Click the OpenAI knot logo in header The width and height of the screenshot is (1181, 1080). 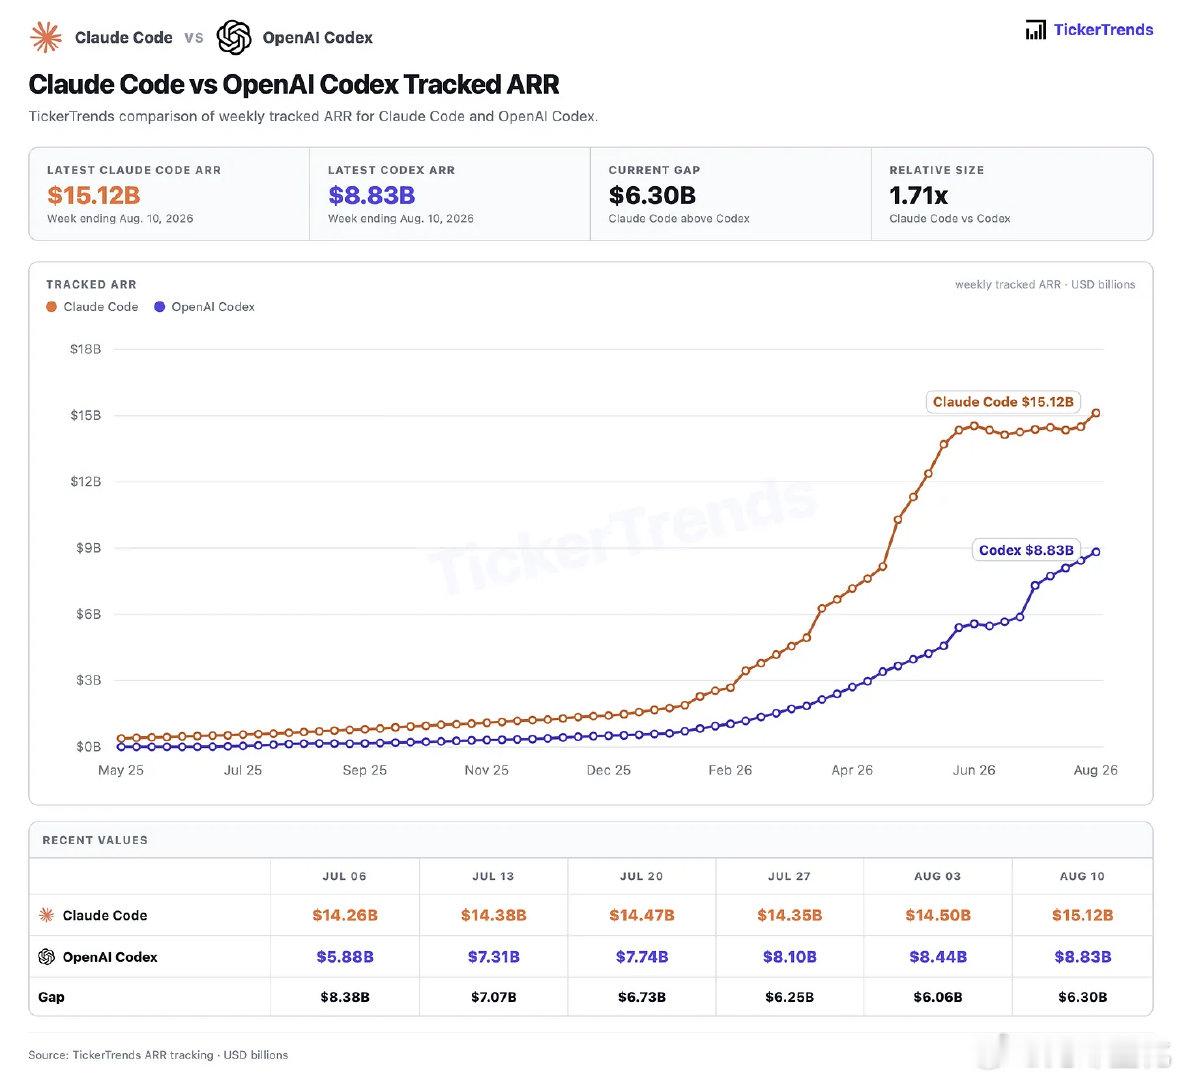point(234,37)
